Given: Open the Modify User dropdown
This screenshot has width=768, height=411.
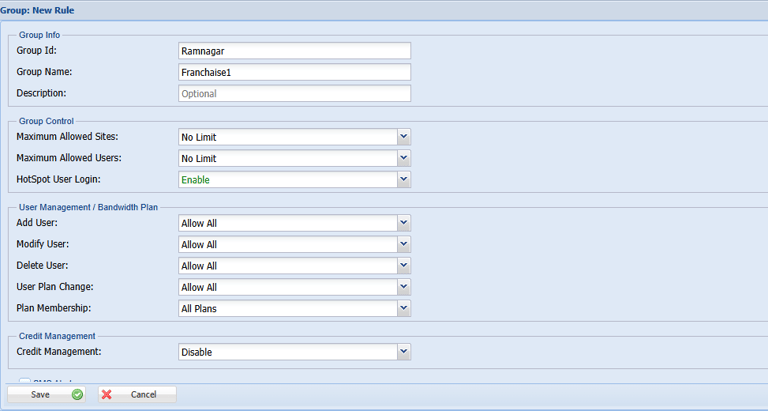Looking at the screenshot, I should coord(403,244).
